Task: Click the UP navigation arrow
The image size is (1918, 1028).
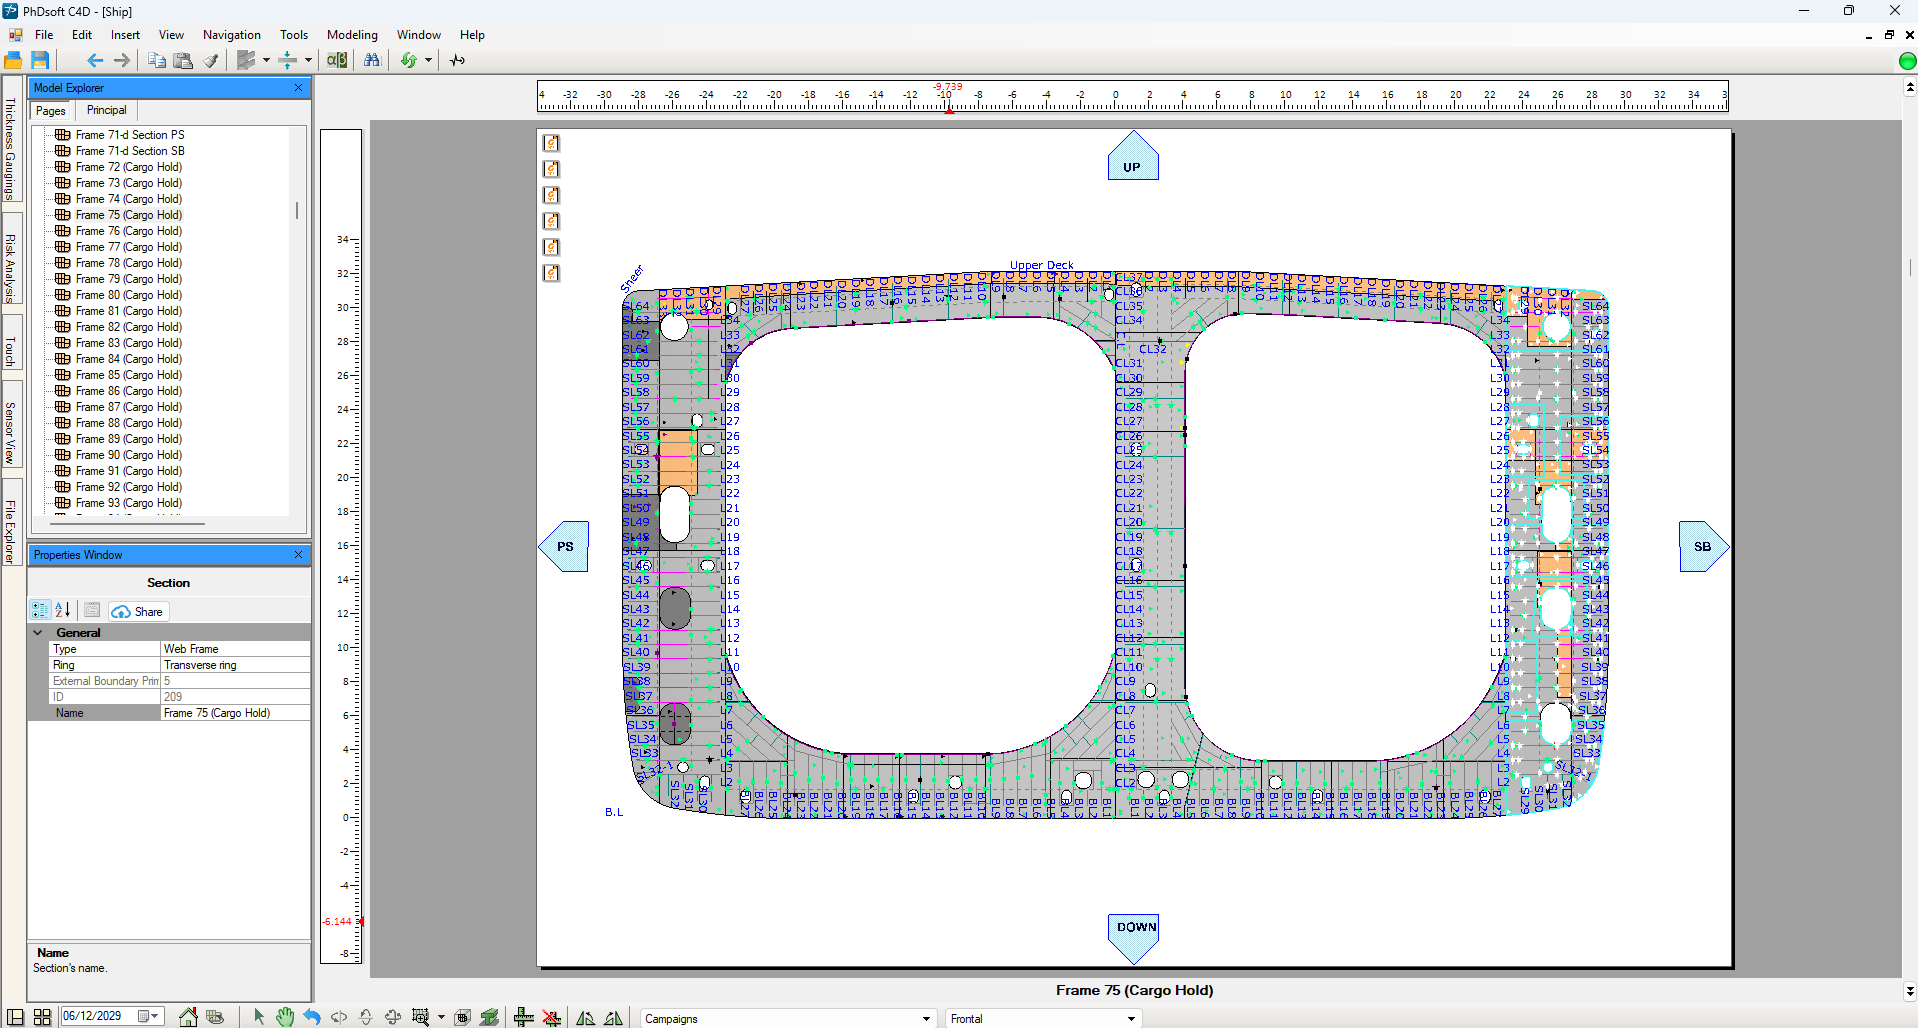Action: [x=1132, y=157]
